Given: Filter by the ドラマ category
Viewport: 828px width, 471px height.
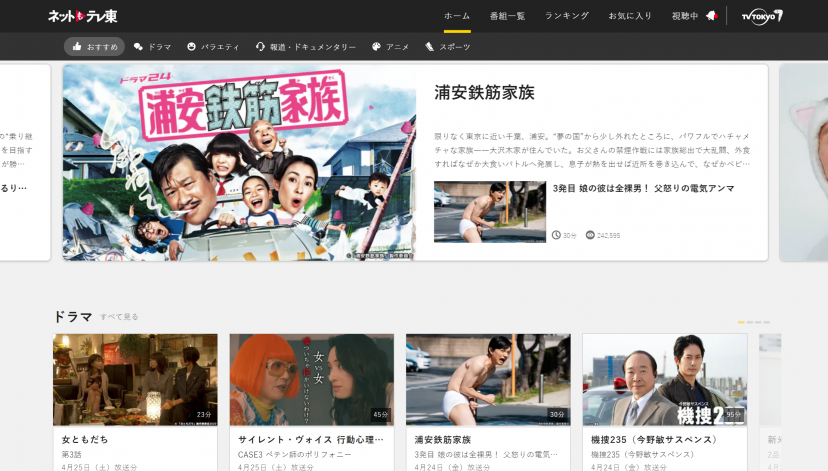Looking at the screenshot, I should tap(153, 46).
